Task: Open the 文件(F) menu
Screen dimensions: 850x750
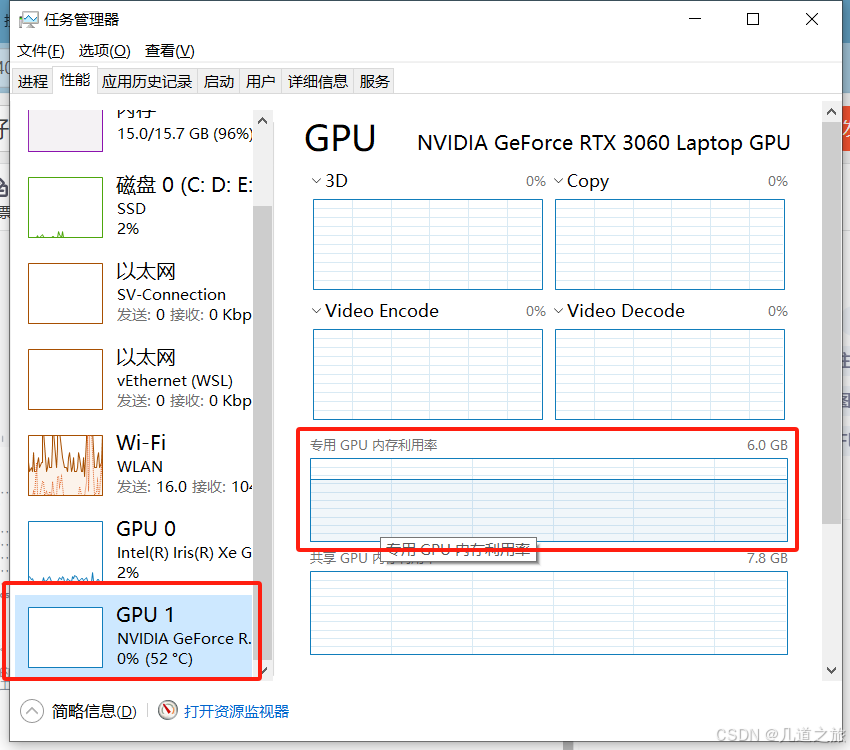Action: click(x=41, y=51)
